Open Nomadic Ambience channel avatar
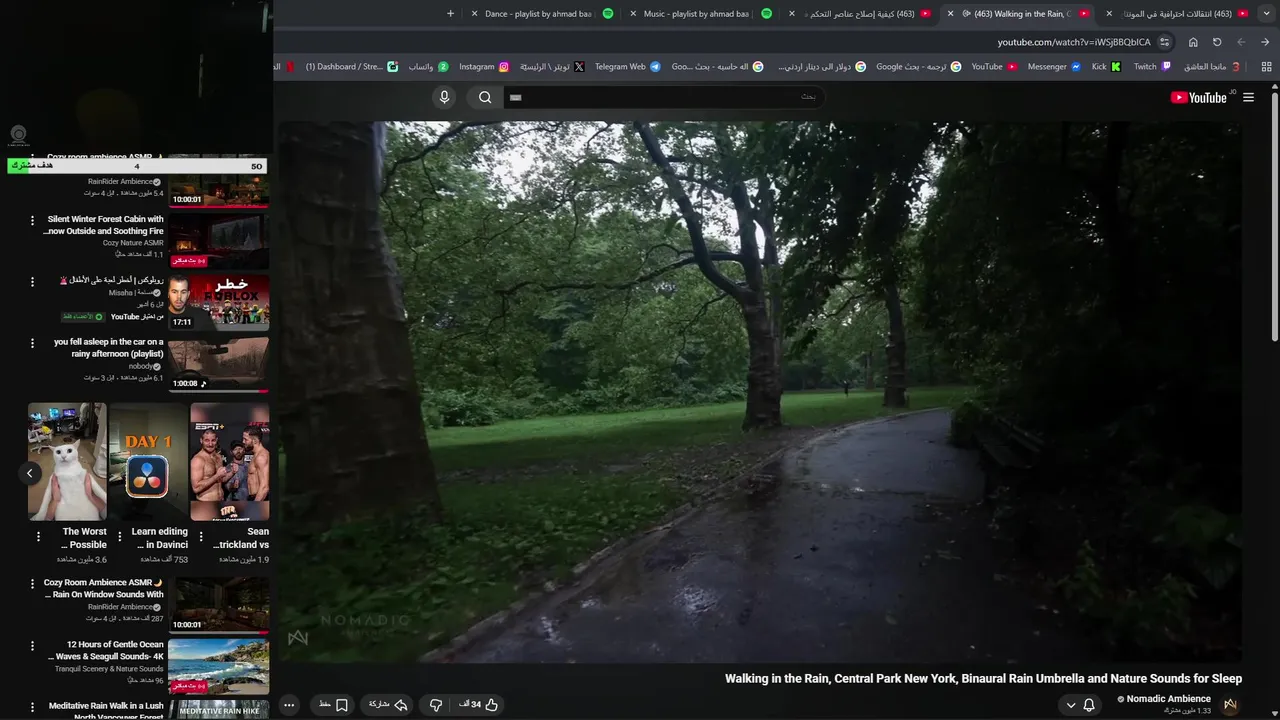Screen dimensions: 1280x720 1230,705
